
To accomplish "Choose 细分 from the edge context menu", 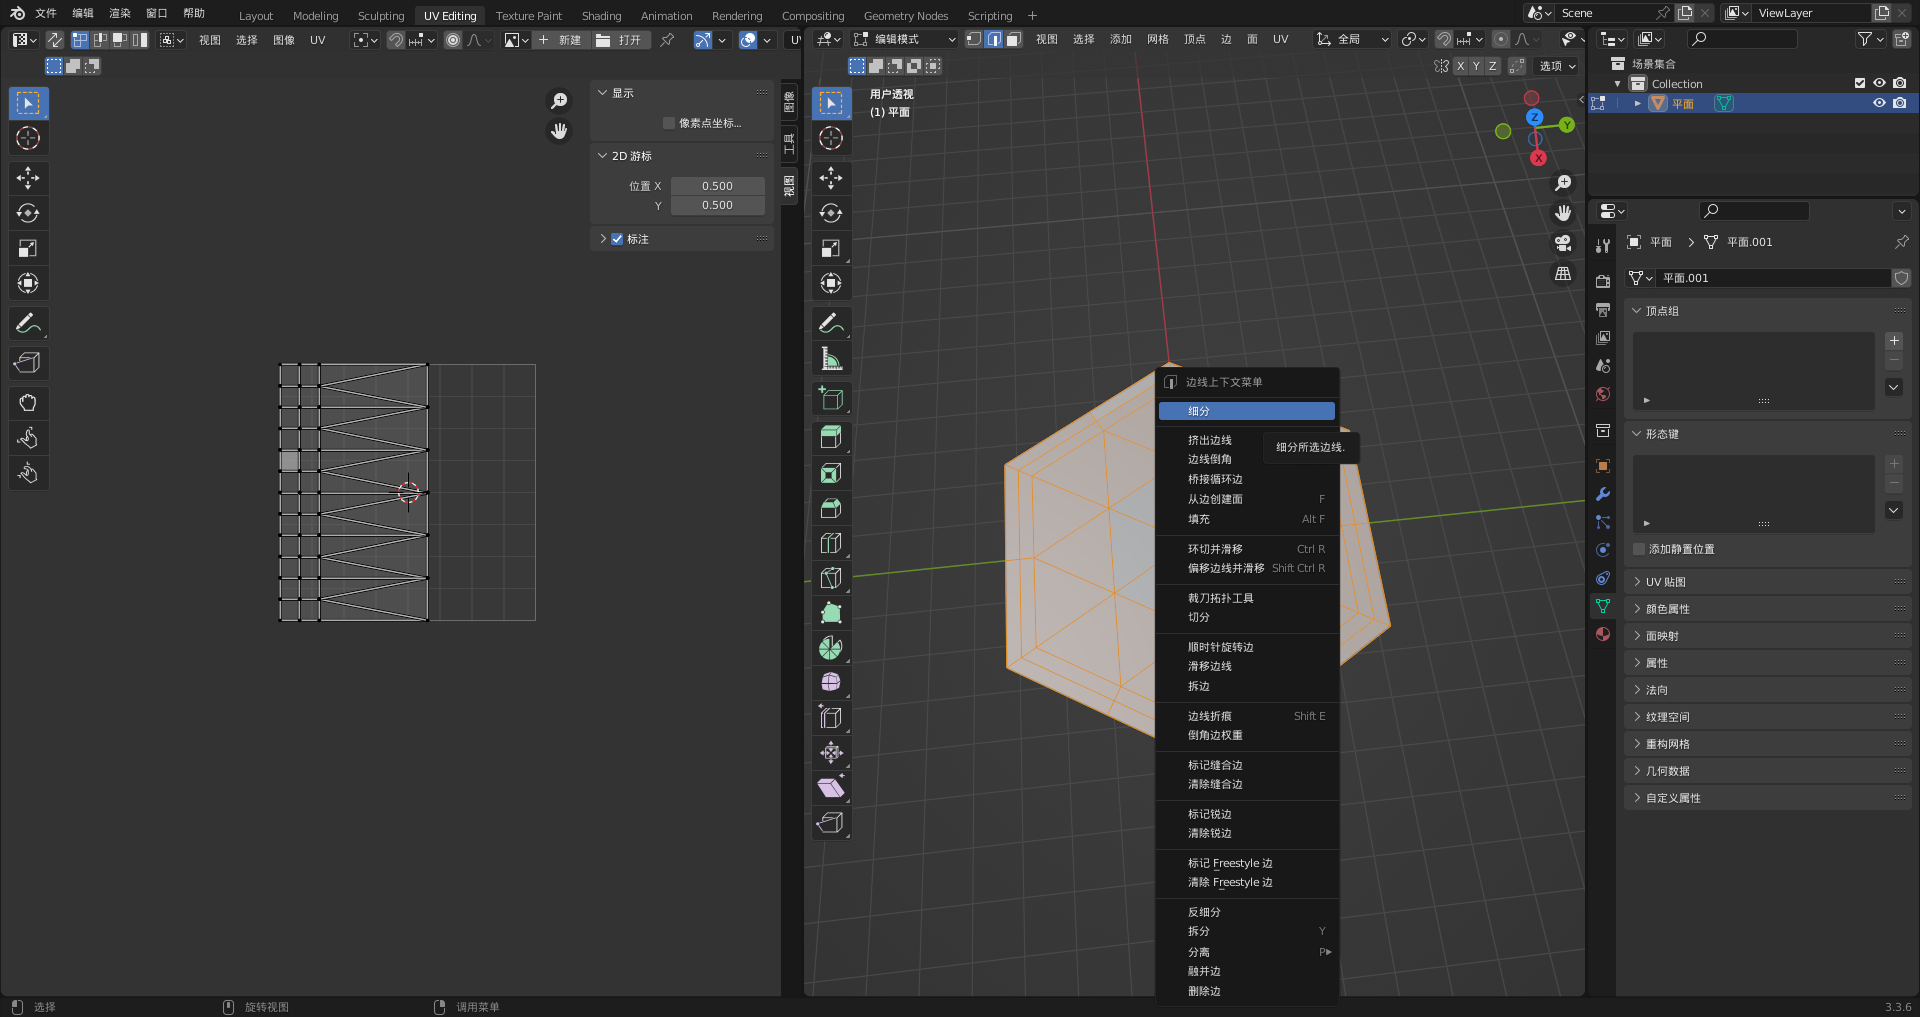I will (x=1246, y=411).
